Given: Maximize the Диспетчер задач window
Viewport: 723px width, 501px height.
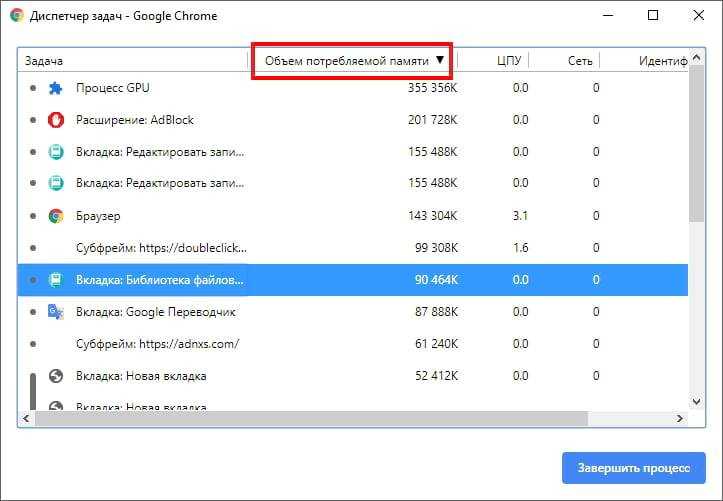Looking at the screenshot, I should 653,15.
